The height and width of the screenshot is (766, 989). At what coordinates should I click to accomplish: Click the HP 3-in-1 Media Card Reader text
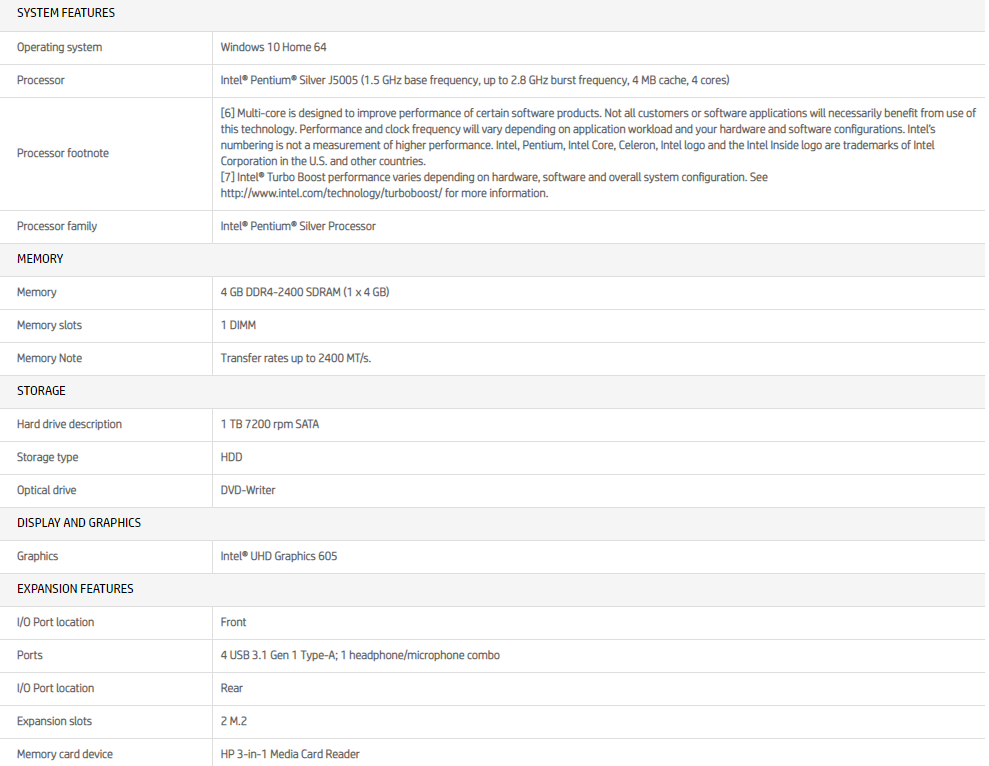click(x=290, y=754)
